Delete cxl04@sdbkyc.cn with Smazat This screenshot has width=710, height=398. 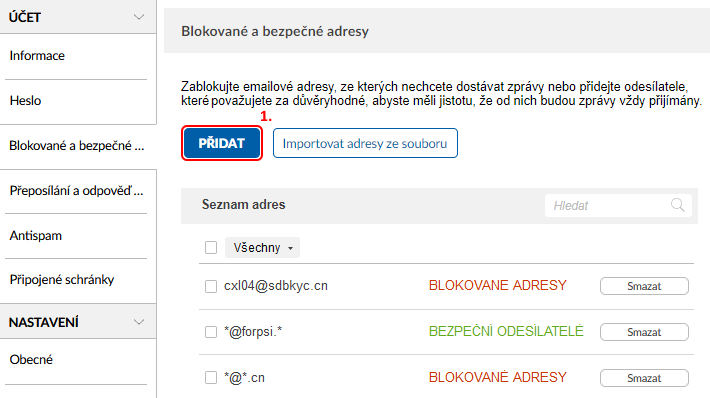pyautogui.click(x=644, y=286)
